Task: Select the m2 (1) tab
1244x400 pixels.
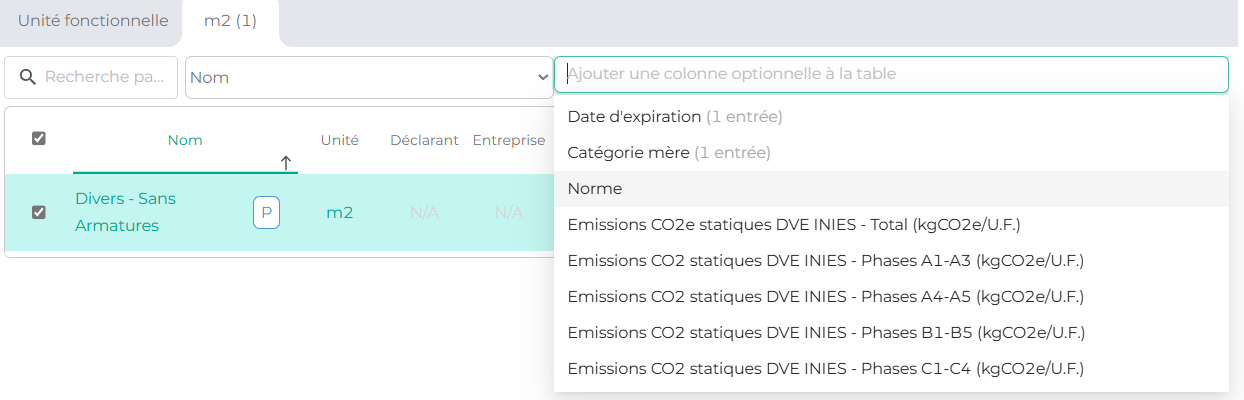Action: click(230, 21)
